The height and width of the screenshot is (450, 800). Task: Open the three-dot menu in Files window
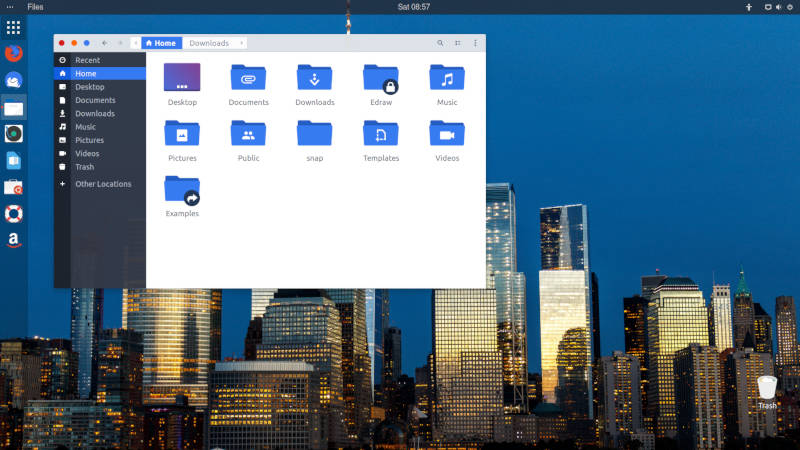pyautogui.click(x=476, y=43)
